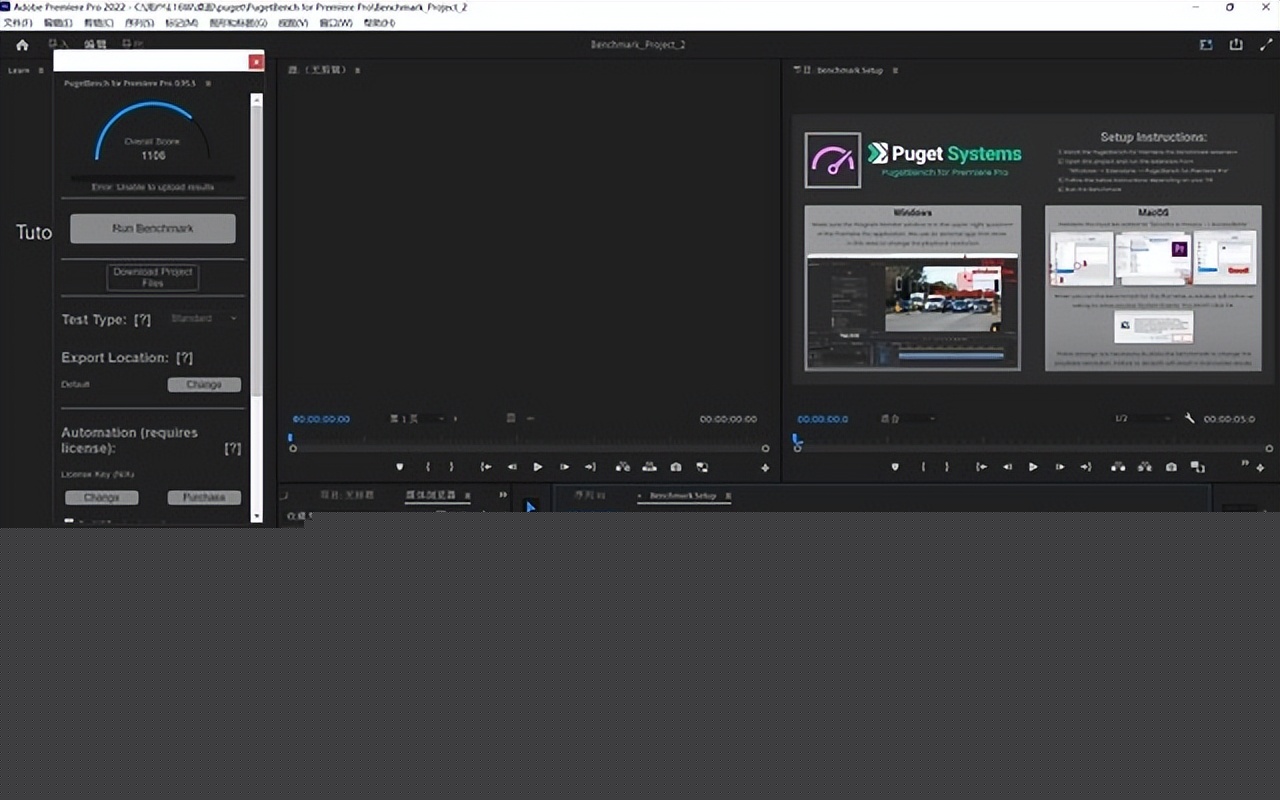Export frame camera icon in Program monitor
The width and height of the screenshot is (1280, 800).
[1171, 467]
